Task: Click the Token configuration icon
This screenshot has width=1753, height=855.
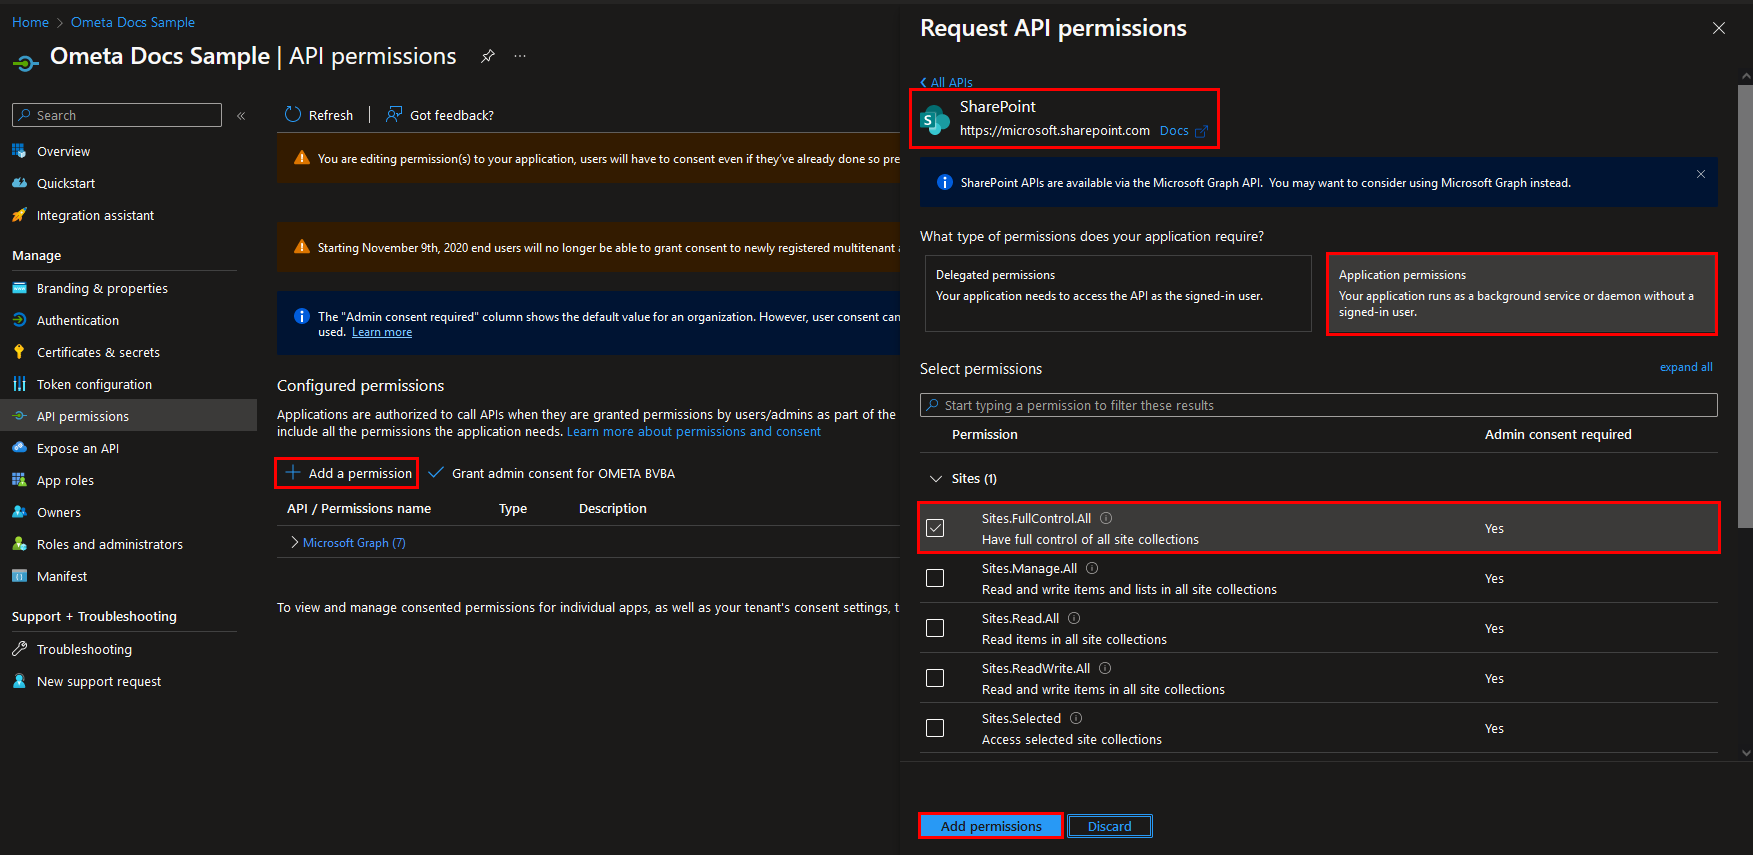Action: 19,384
